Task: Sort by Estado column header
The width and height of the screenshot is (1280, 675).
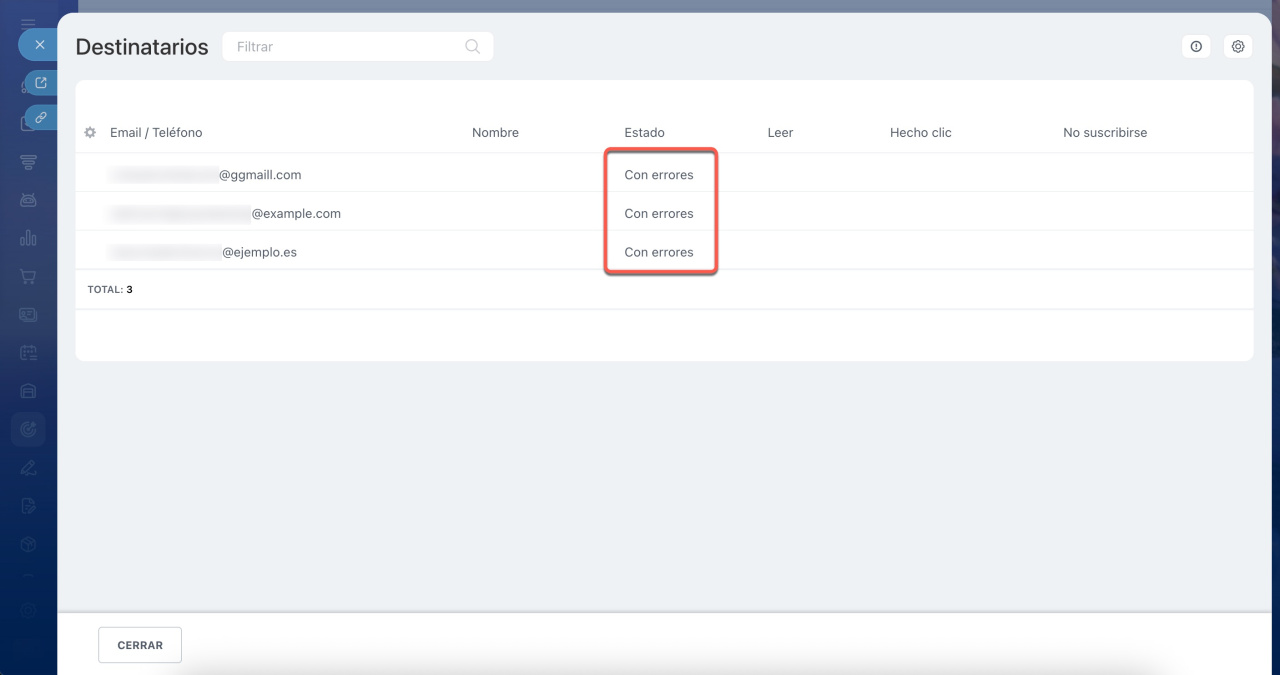Action: pyautogui.click(x=644, y=133)
